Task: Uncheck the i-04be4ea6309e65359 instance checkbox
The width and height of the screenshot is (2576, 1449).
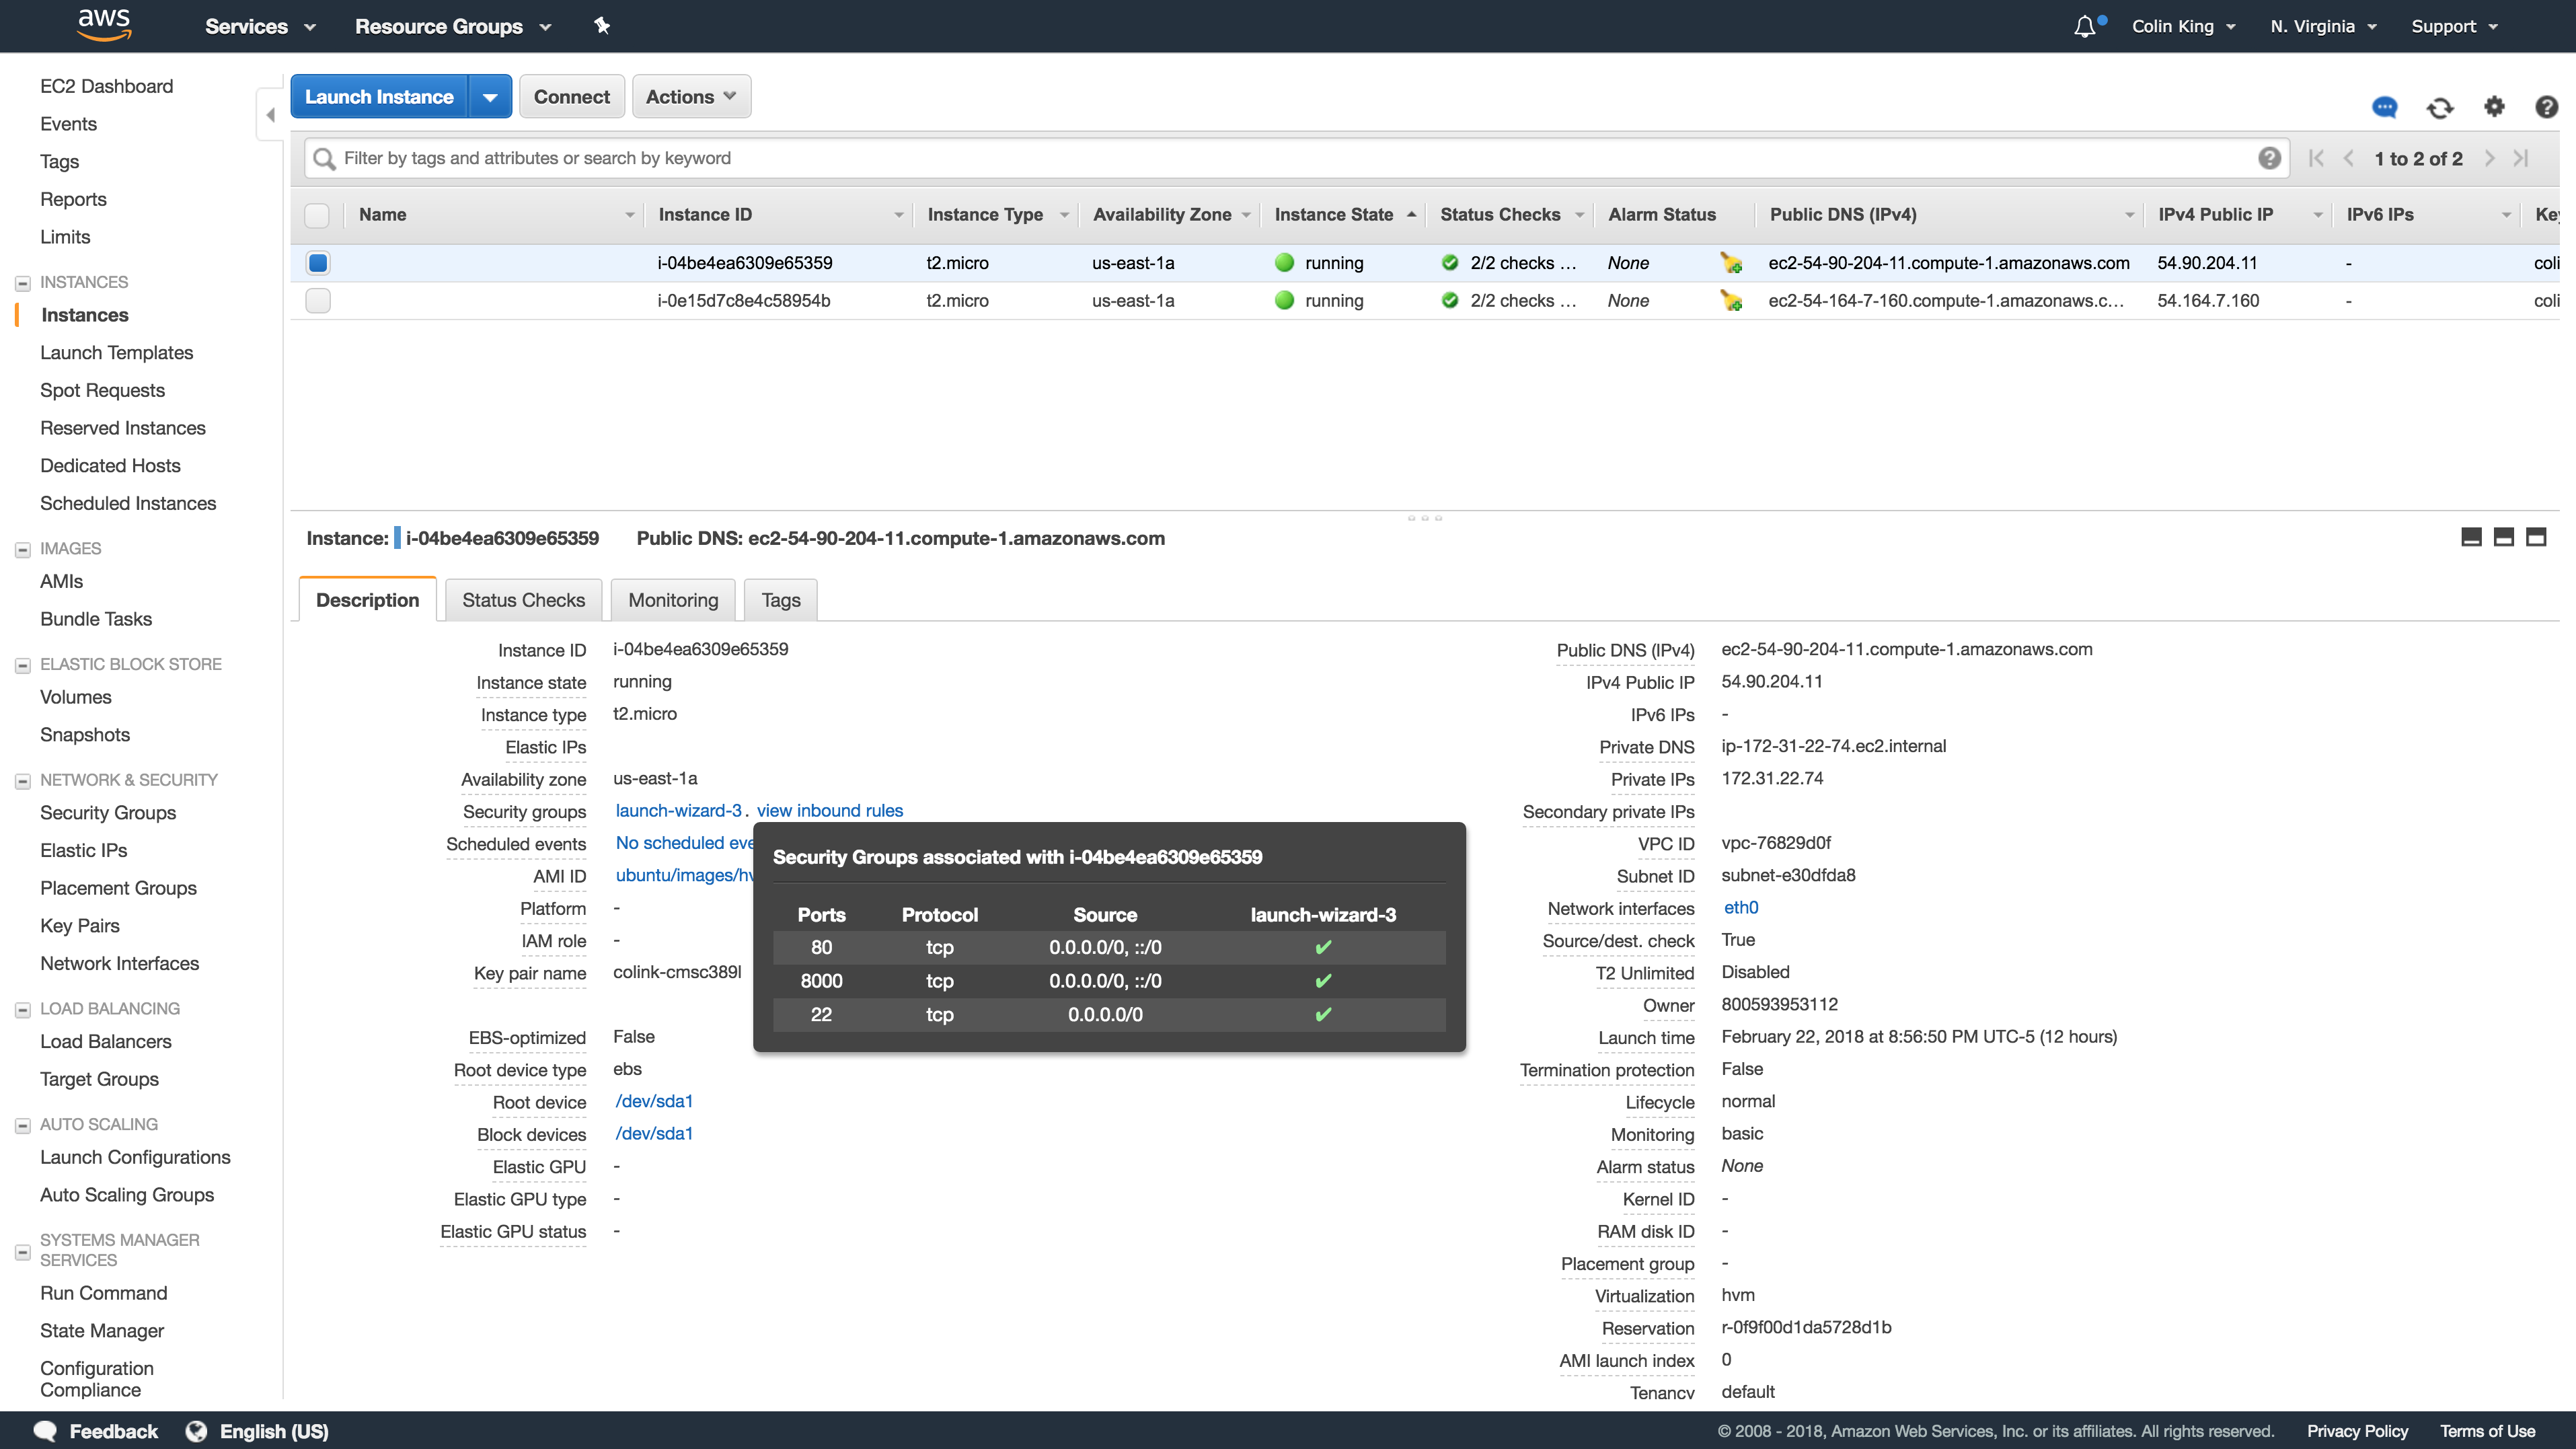Action: pyautogui.click(x=318, y=263)
